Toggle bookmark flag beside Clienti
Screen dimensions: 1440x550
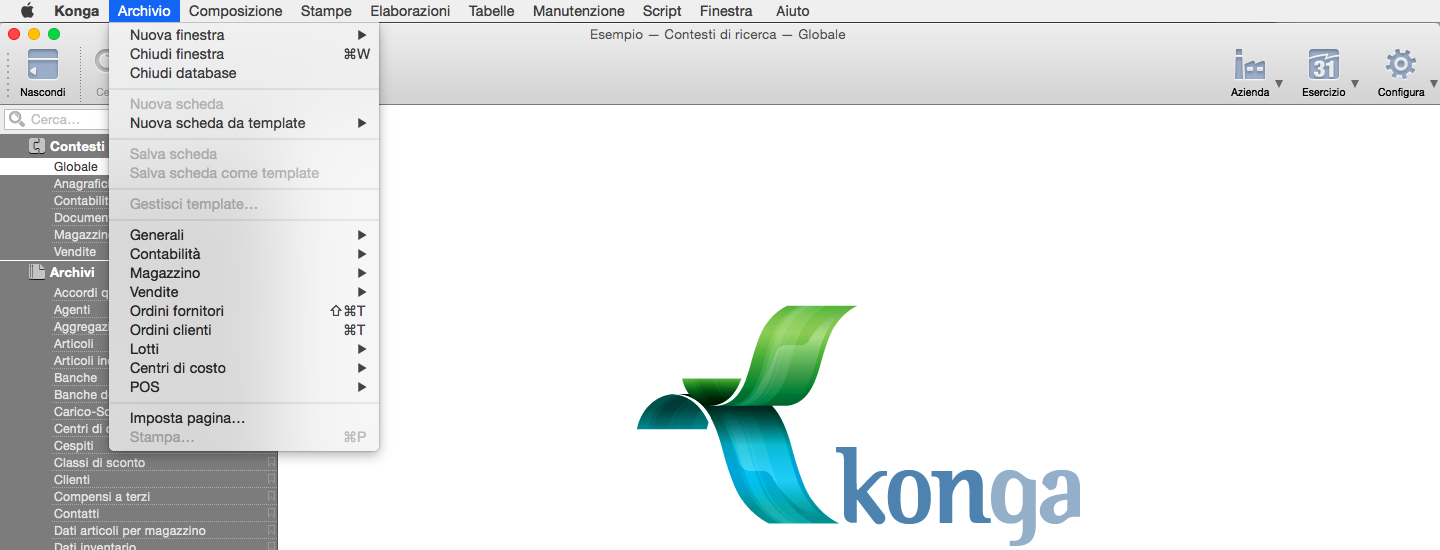point(271,480)
